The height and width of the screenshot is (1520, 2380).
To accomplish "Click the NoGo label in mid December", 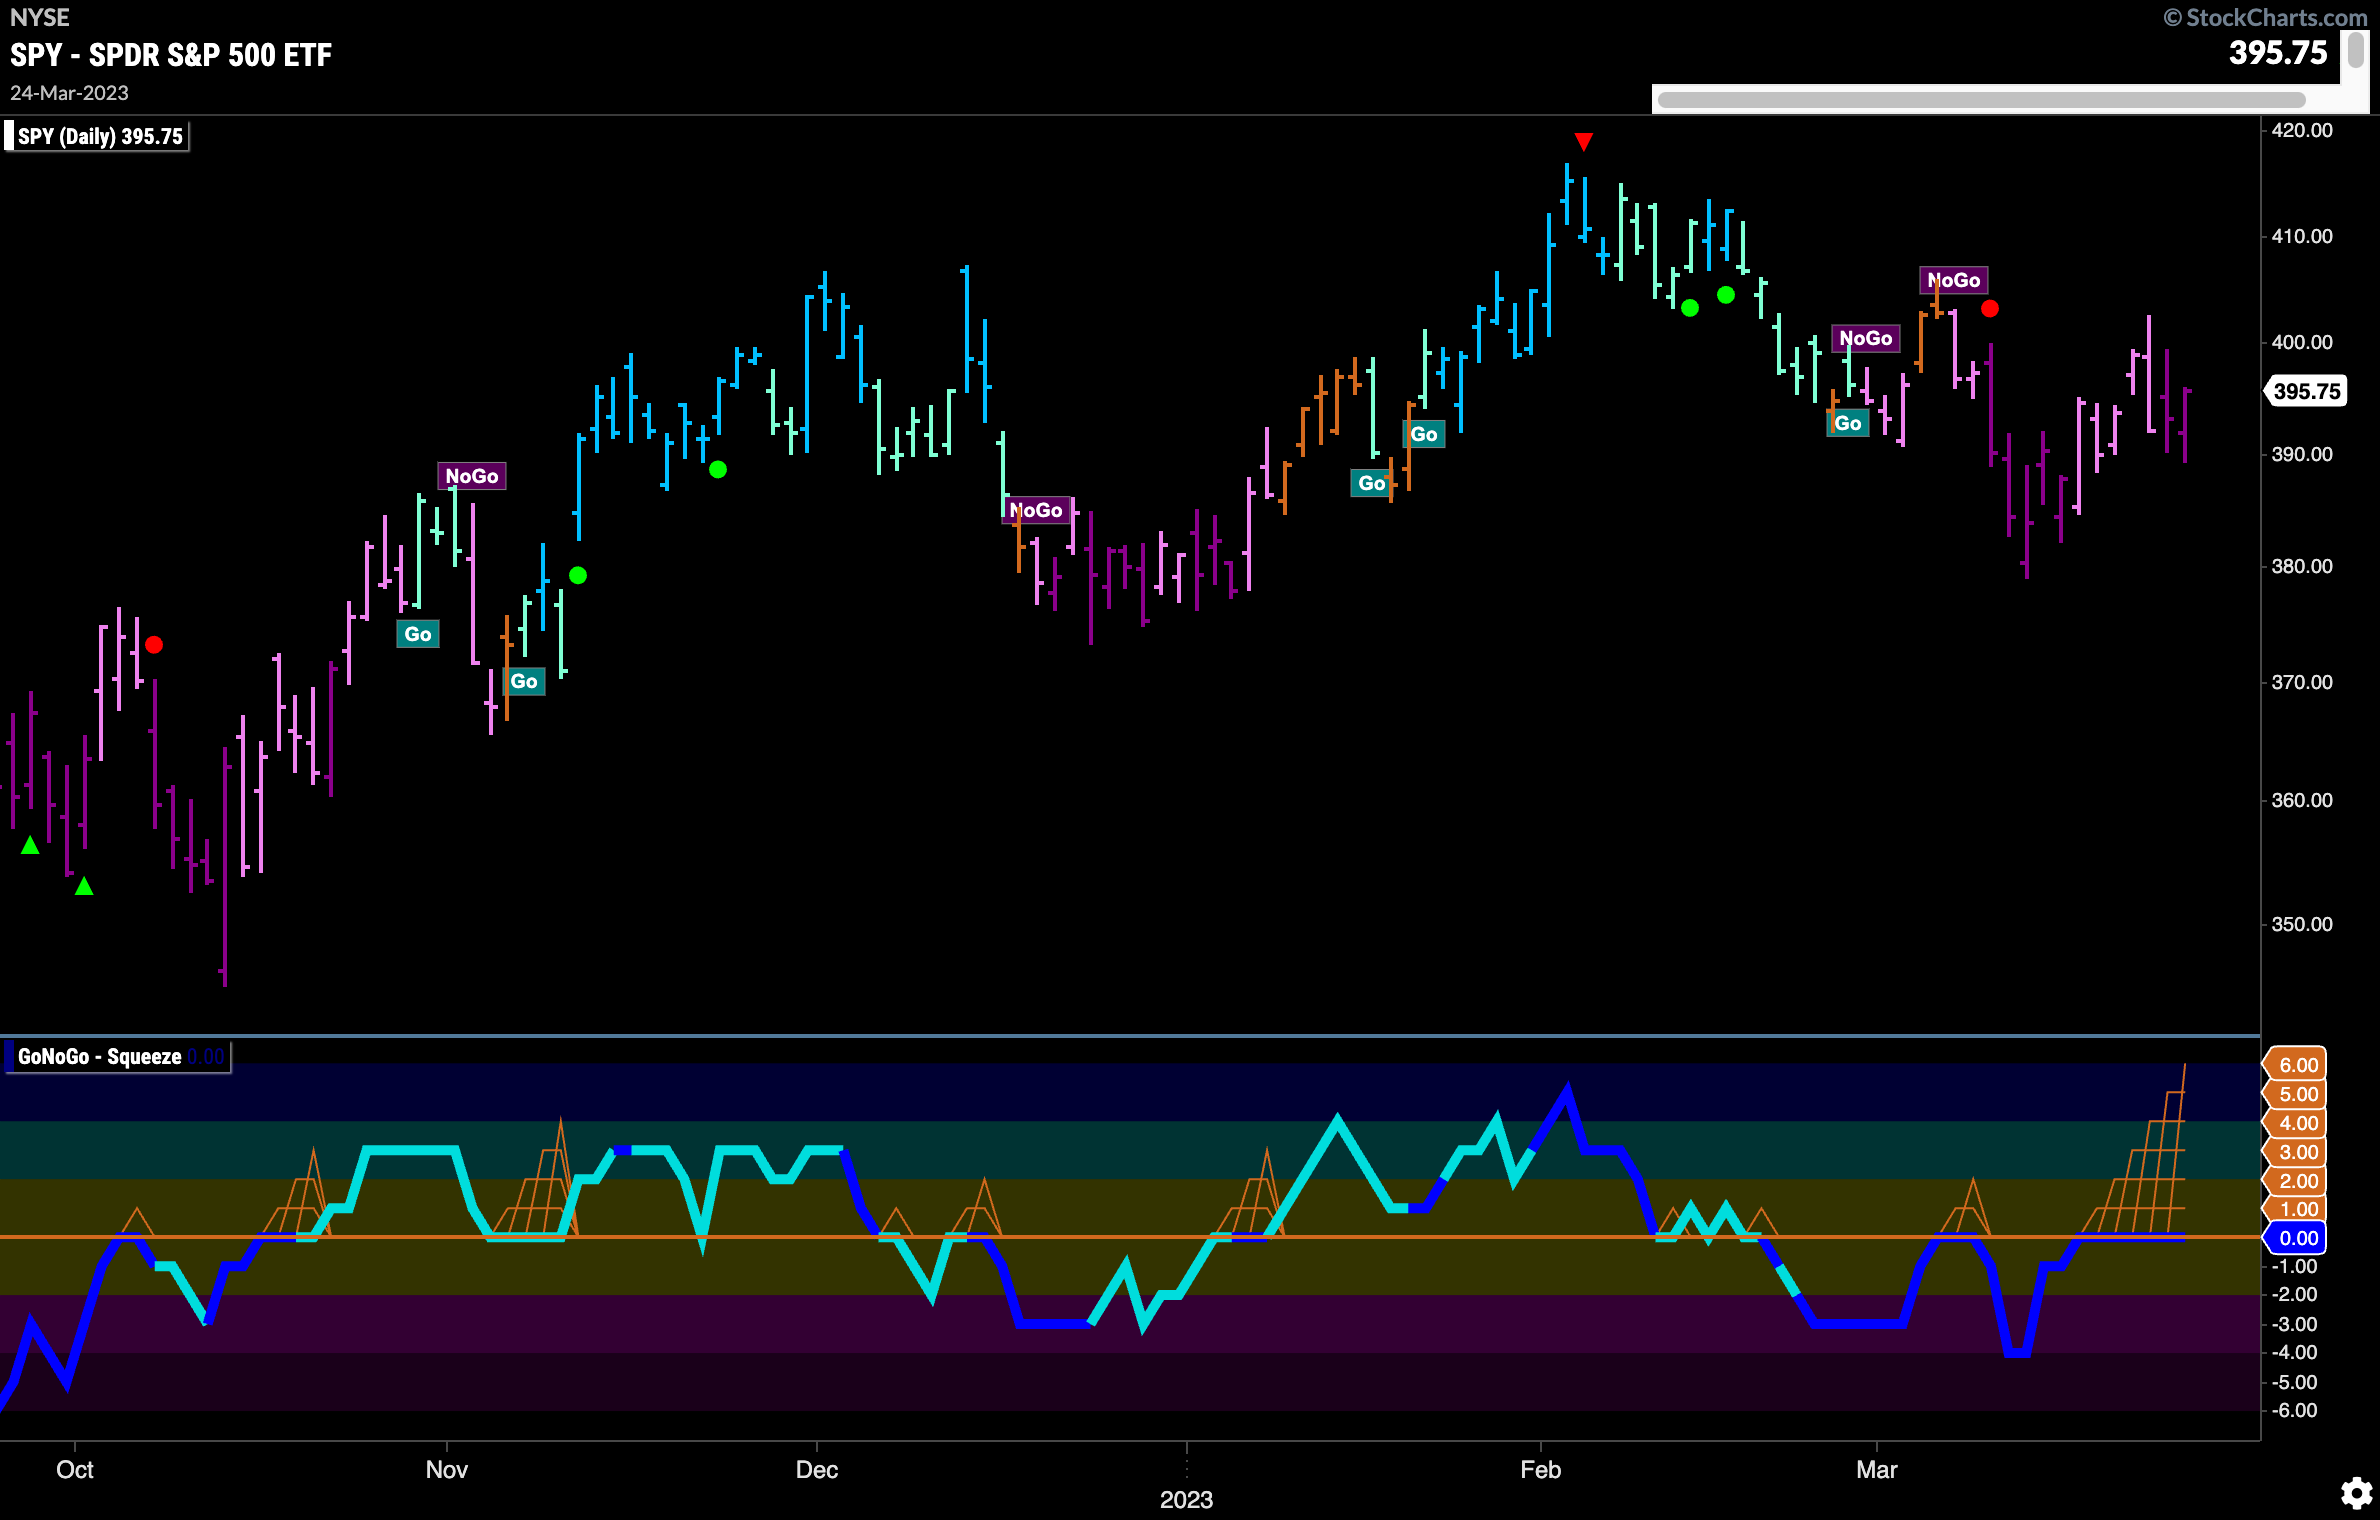I will pos(1036,510).
